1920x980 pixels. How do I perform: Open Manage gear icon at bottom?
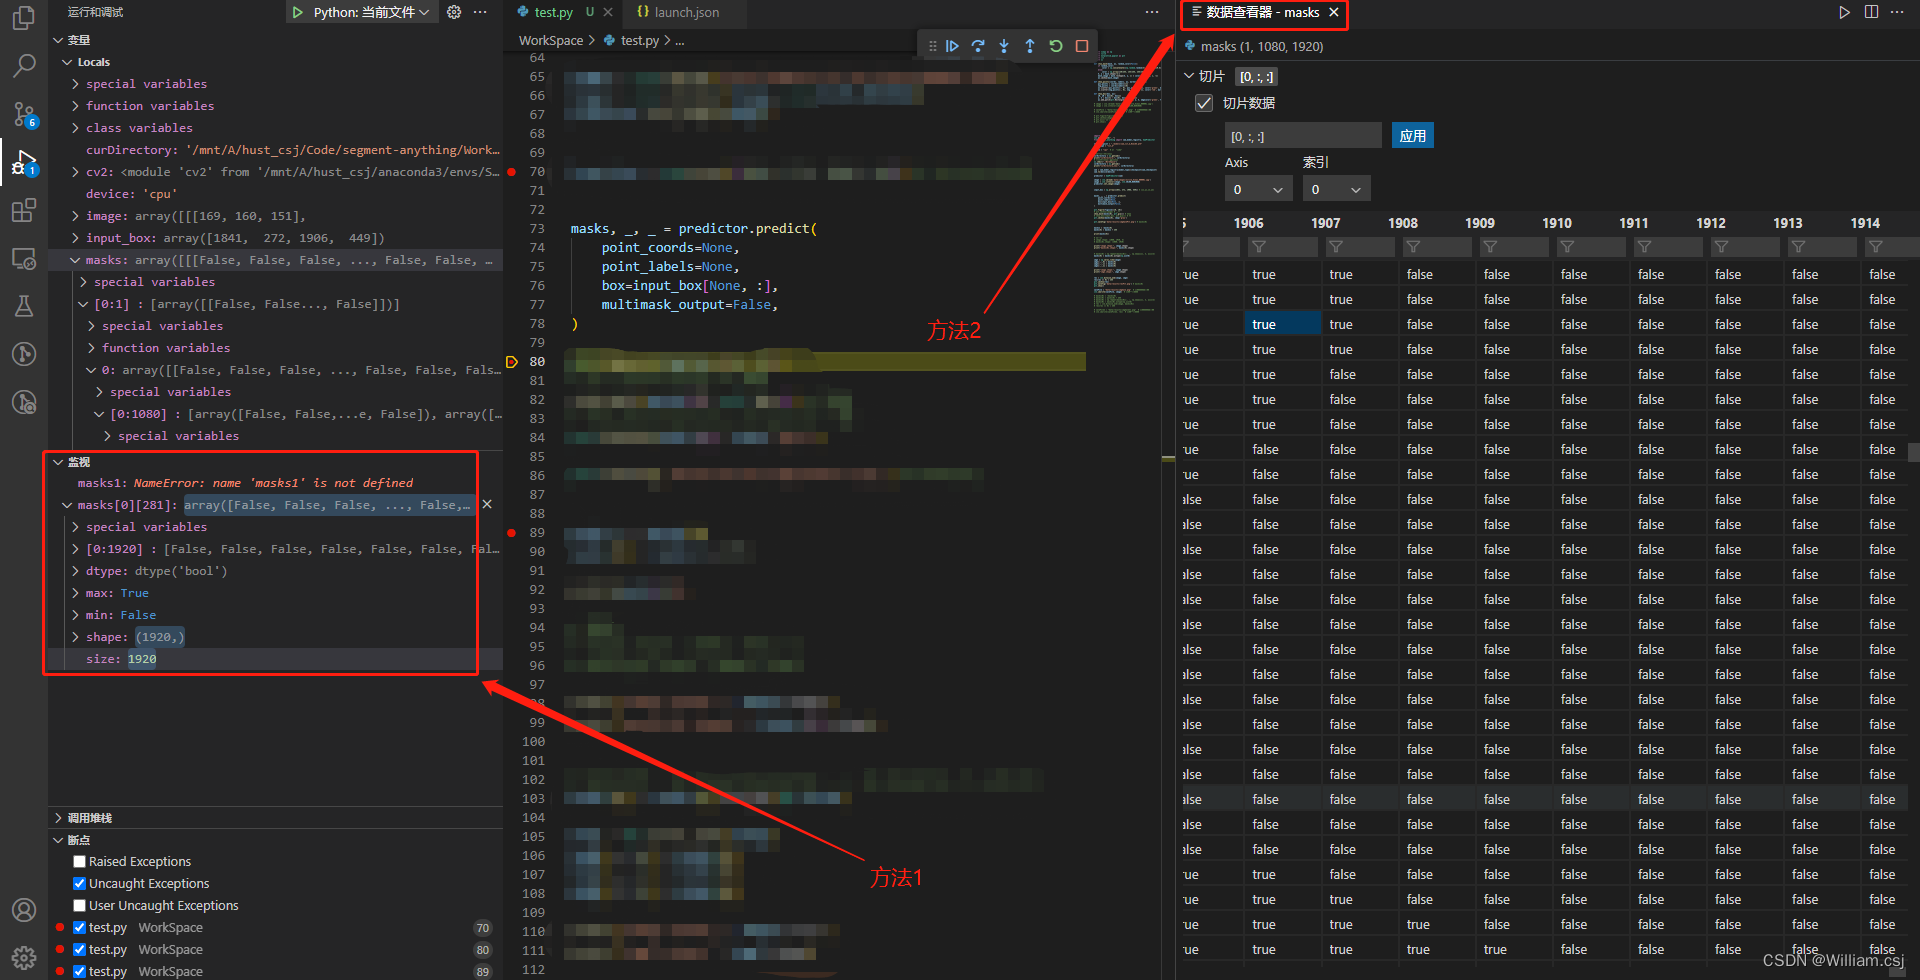[x=24, y=957]
